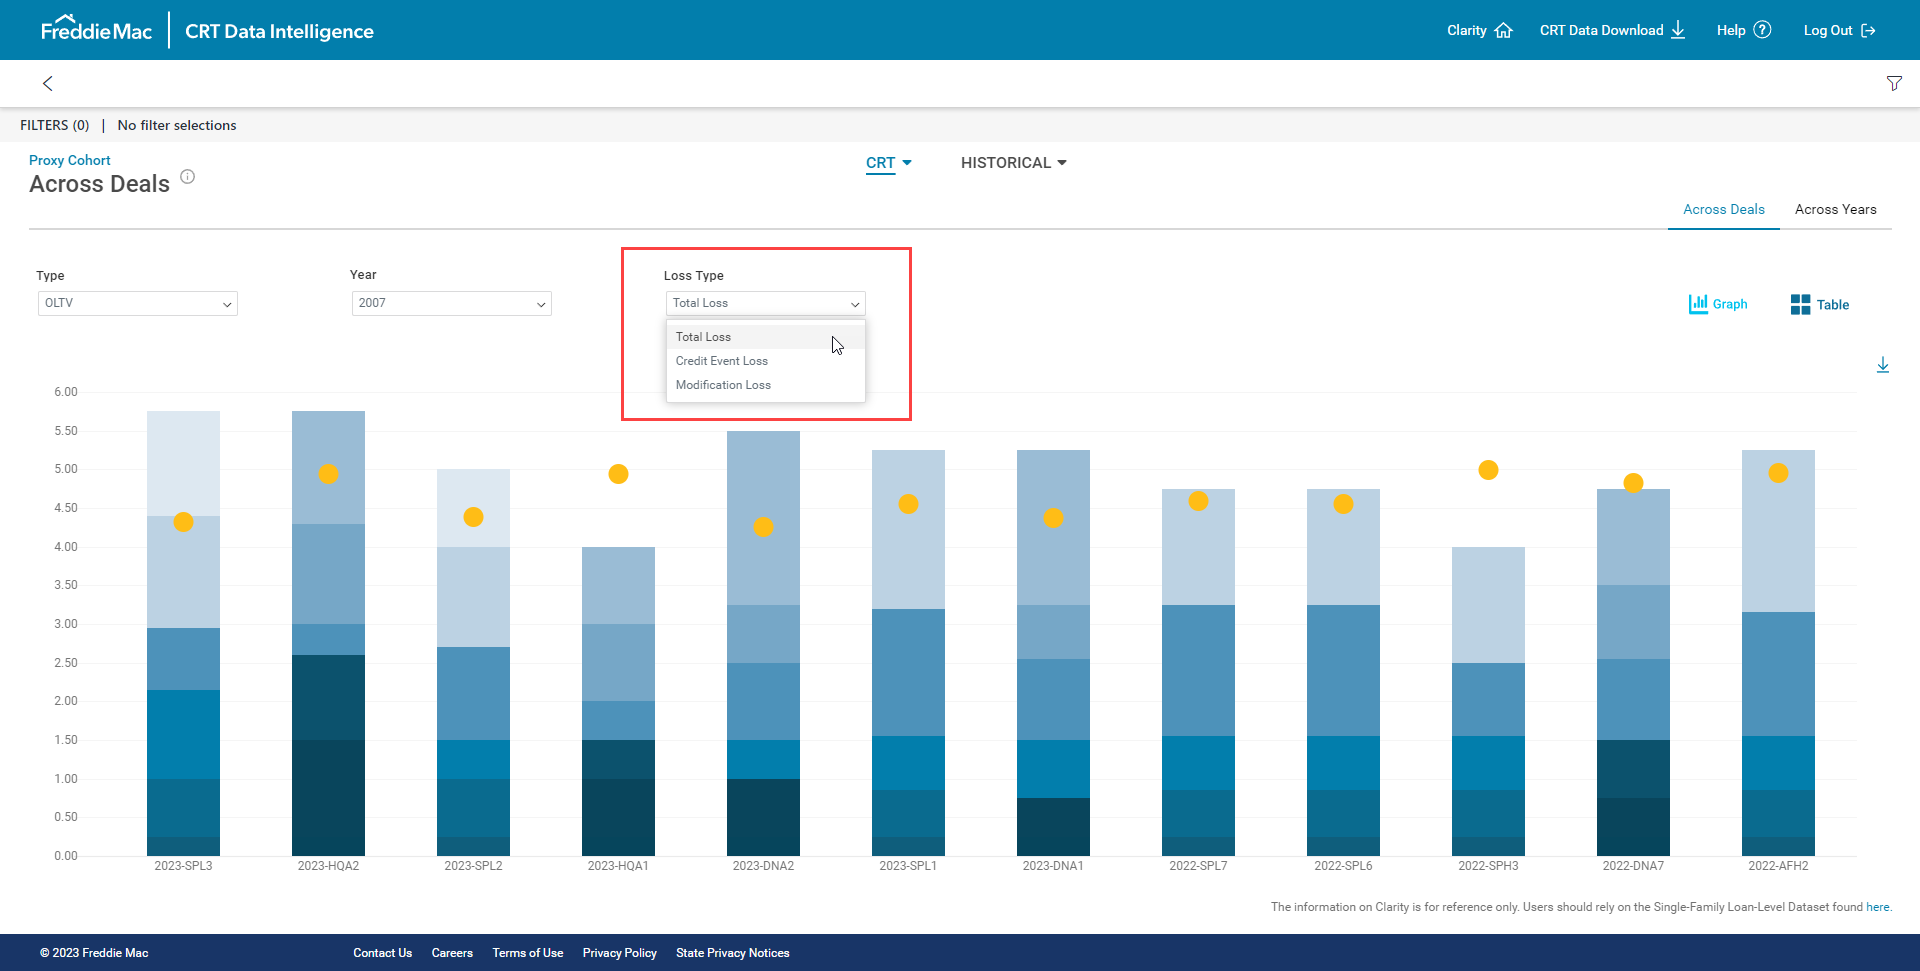The image size is (1920, 971).
Task: Download the chart using the download icon
Action: point(1883,365)
